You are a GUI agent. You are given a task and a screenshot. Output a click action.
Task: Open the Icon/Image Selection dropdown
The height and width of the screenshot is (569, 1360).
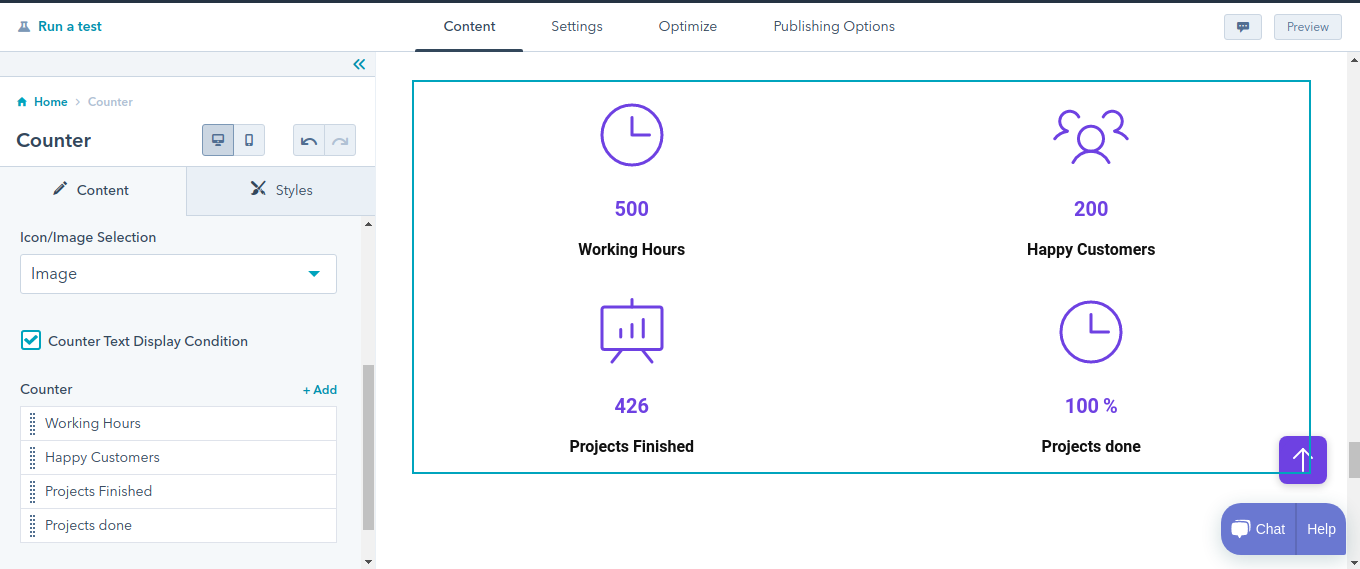pos(178,274)
